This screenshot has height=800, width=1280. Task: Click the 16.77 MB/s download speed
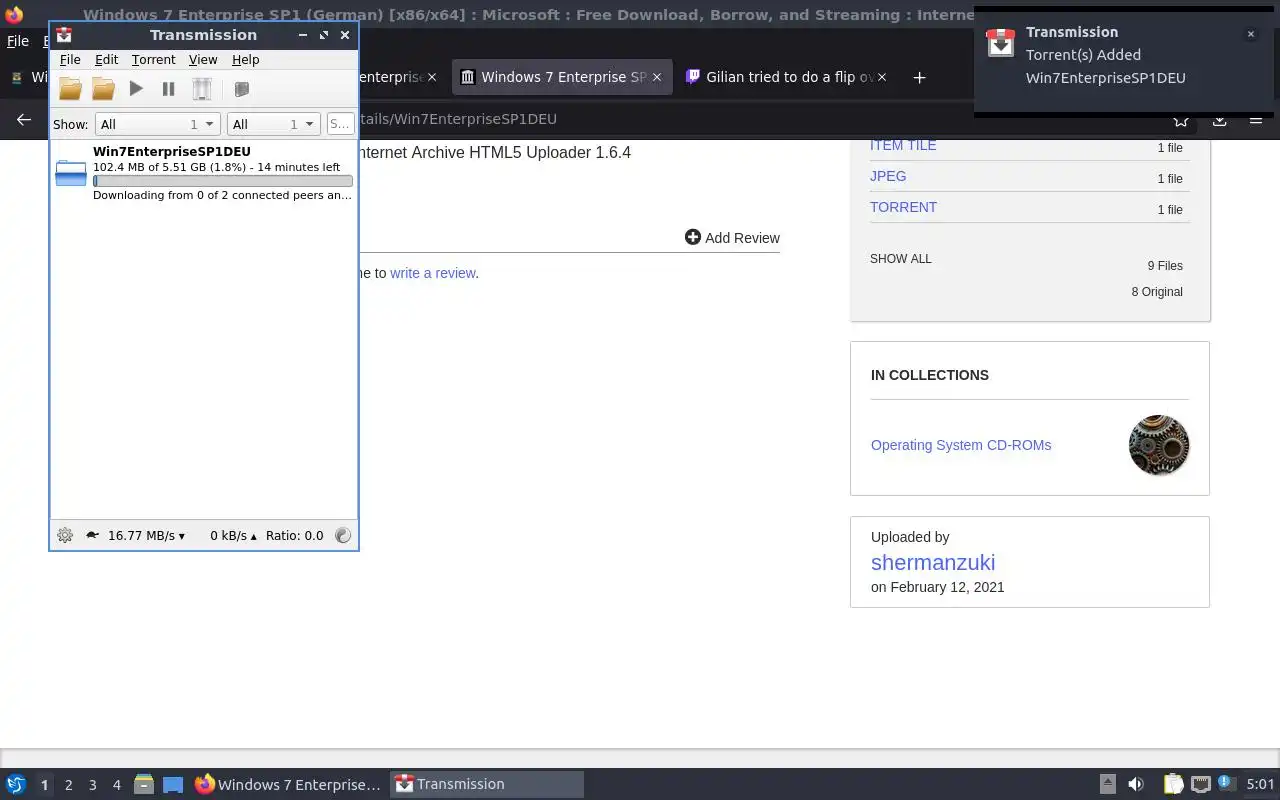[x=146, y=535]
